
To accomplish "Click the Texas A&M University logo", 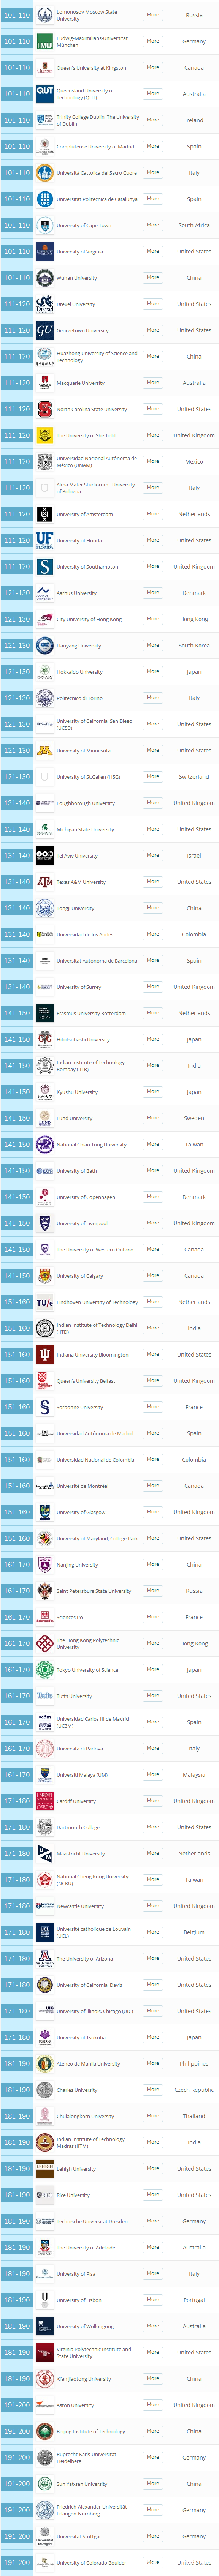I will click(x=45, y=882).
